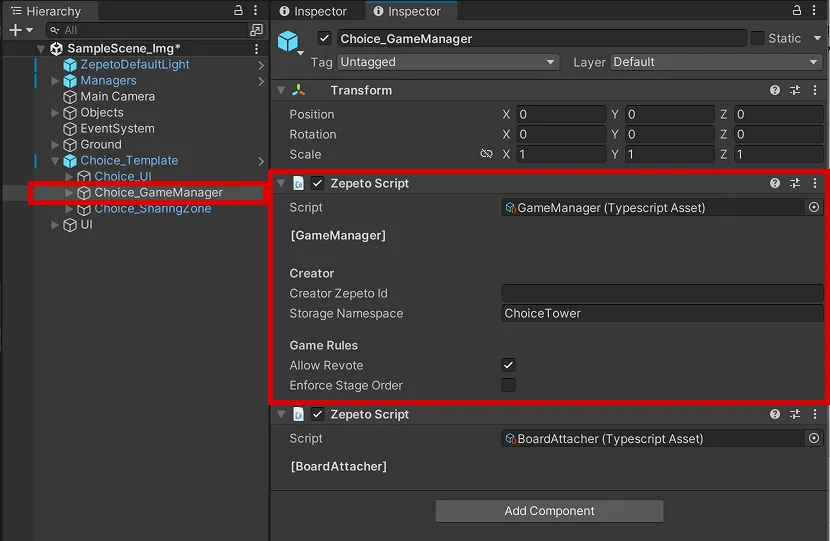Collapse the GameManager Zepeto Script foldout

[281, 183]
